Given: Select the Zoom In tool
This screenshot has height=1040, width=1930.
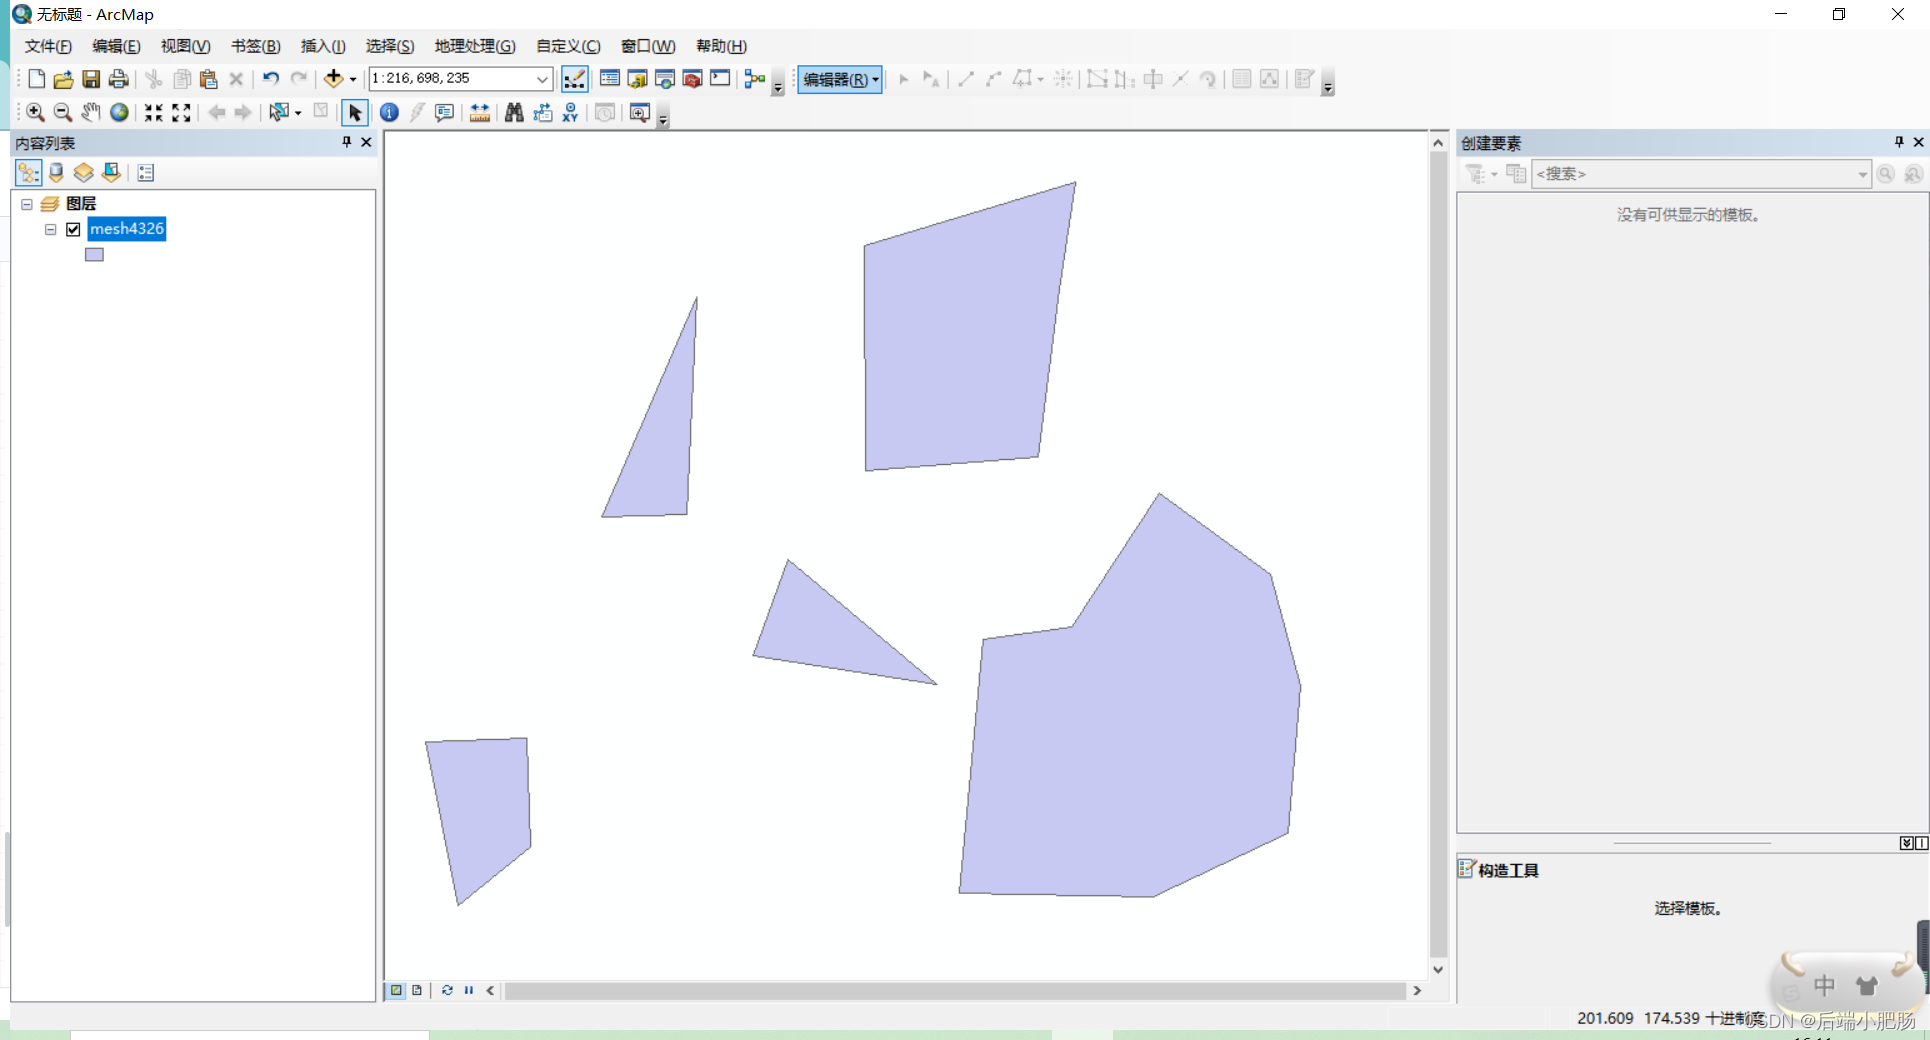Looking at the screenshot, I should 36,112.
